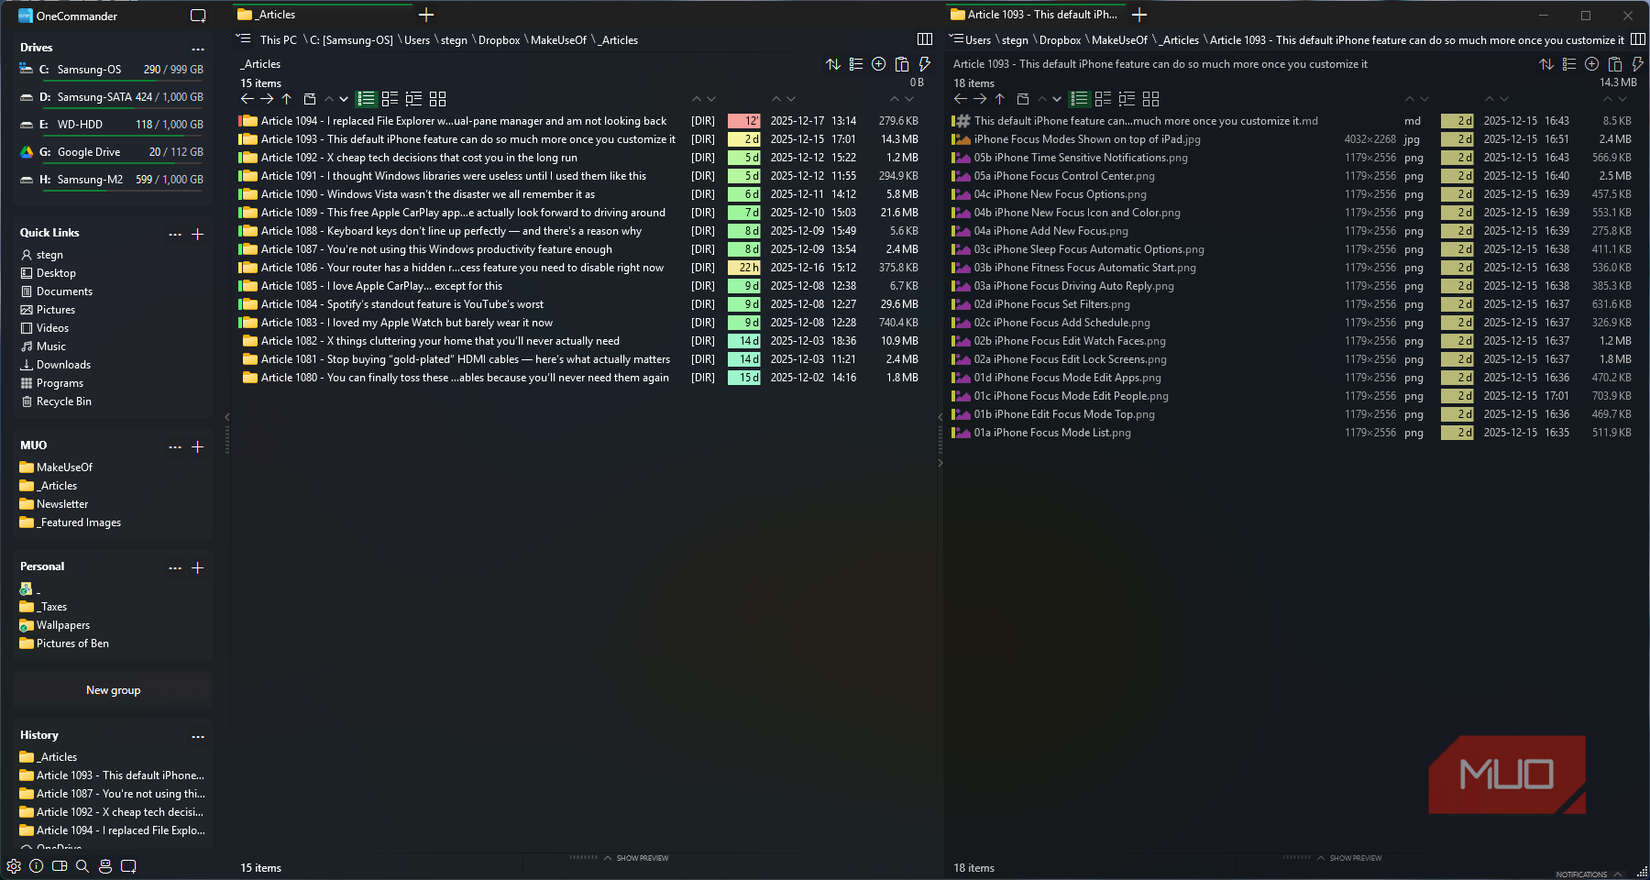Go forward in left pane navigation
Image resolution: width=1650 pixels, height=880 pixels.
[x=267, y=99]
